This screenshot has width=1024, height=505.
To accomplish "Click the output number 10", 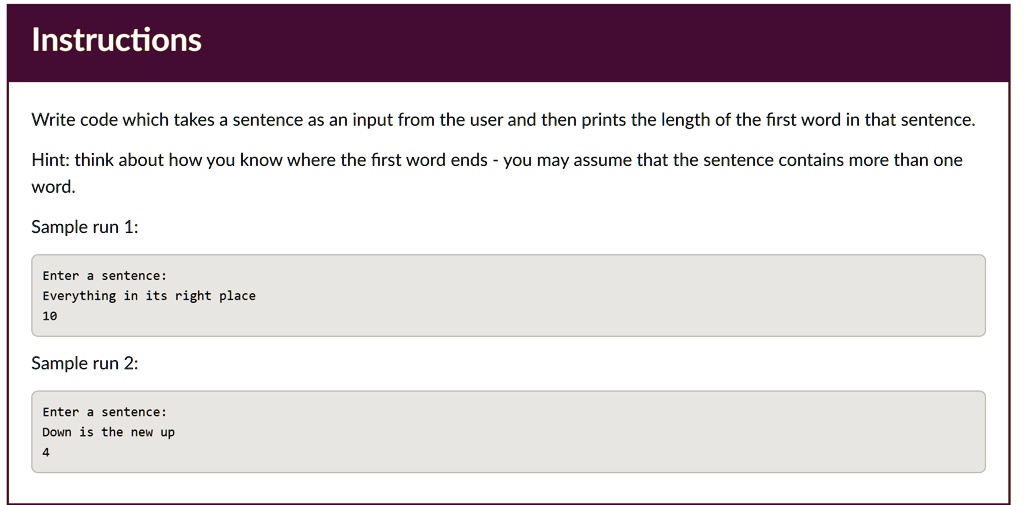I will pos(50,316).
